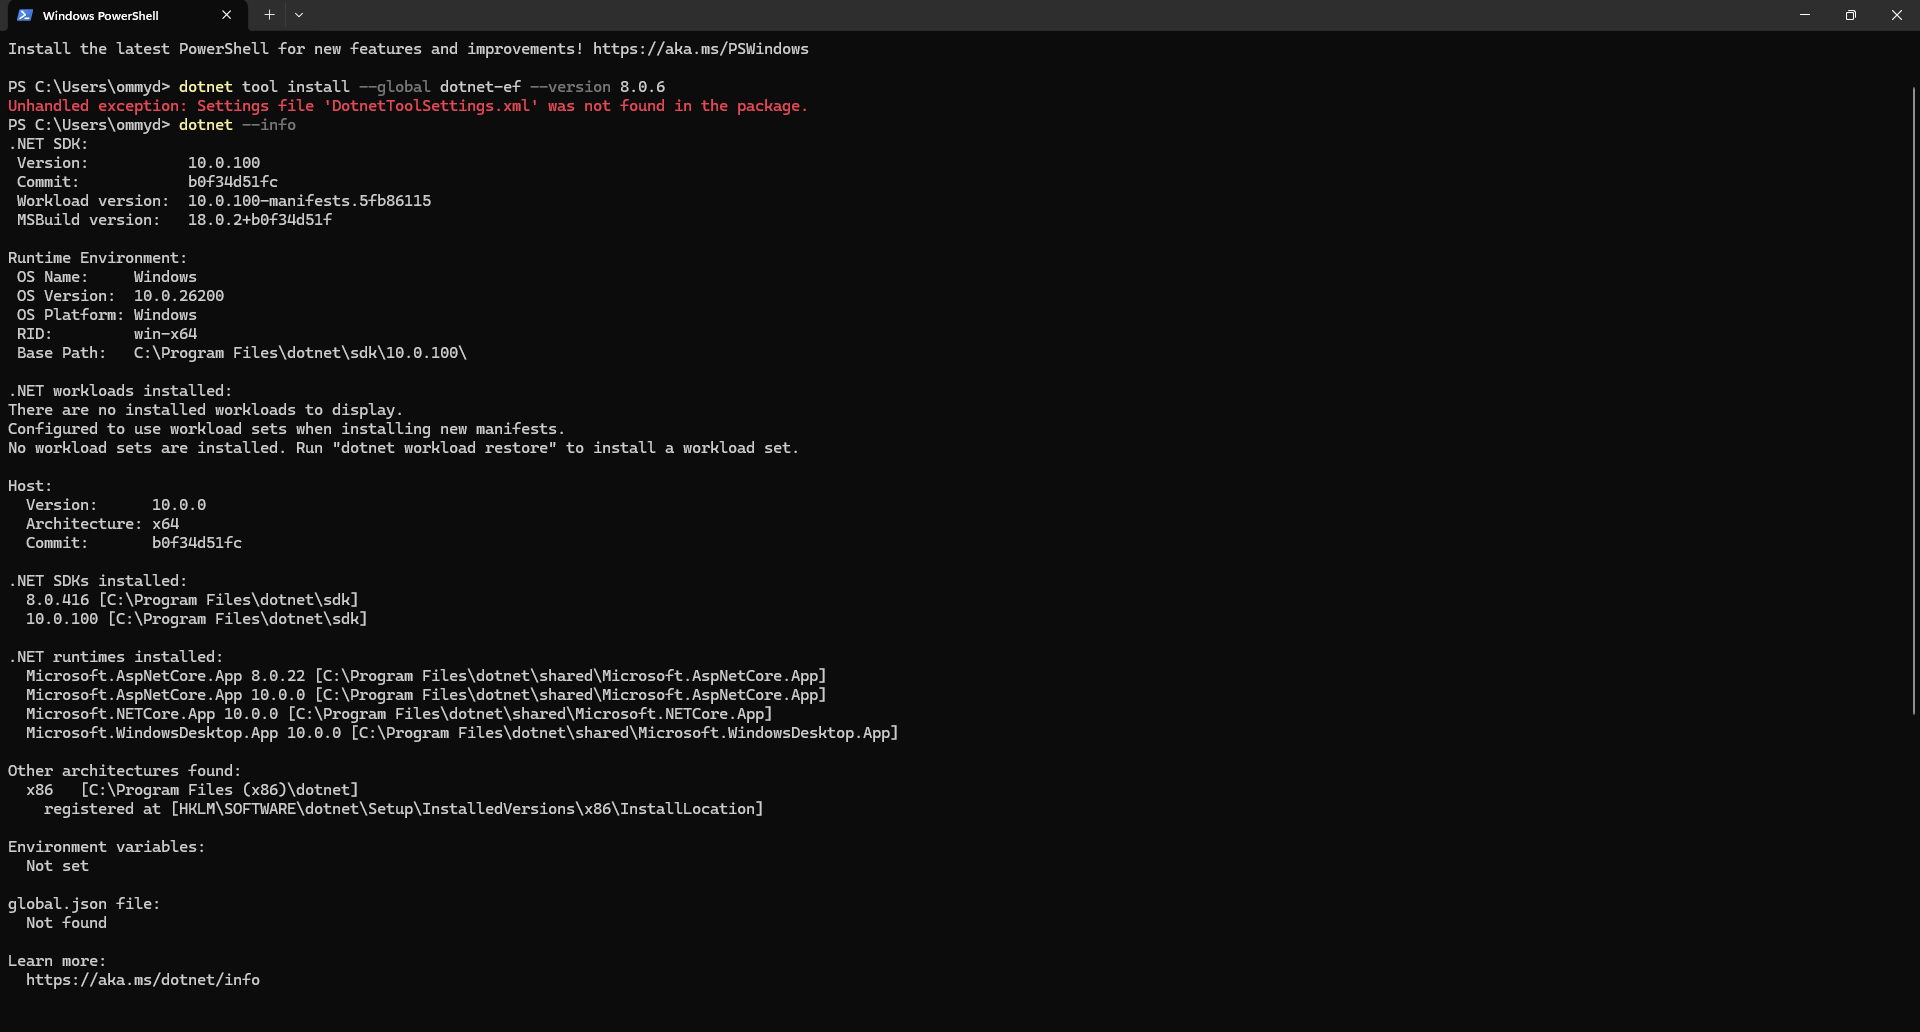Click the 'dotnet tool install' command text
1920x1032 pixels.
[x=422, y=87]
